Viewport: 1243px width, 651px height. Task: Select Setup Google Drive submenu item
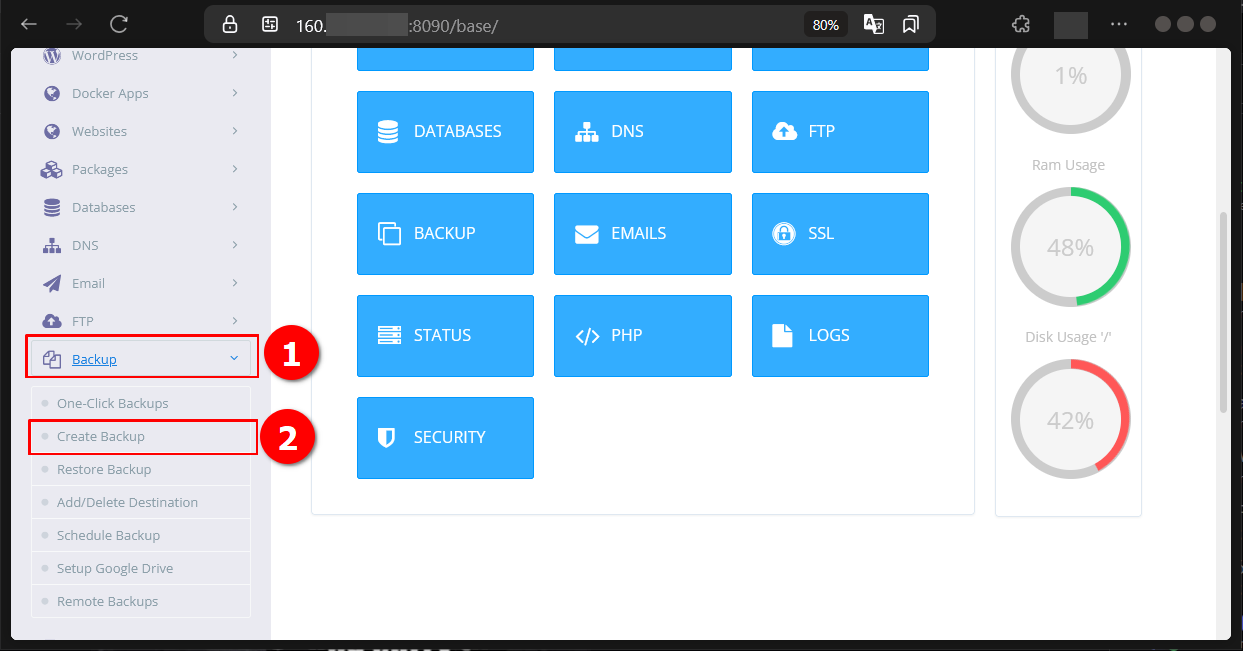[140, 568]
